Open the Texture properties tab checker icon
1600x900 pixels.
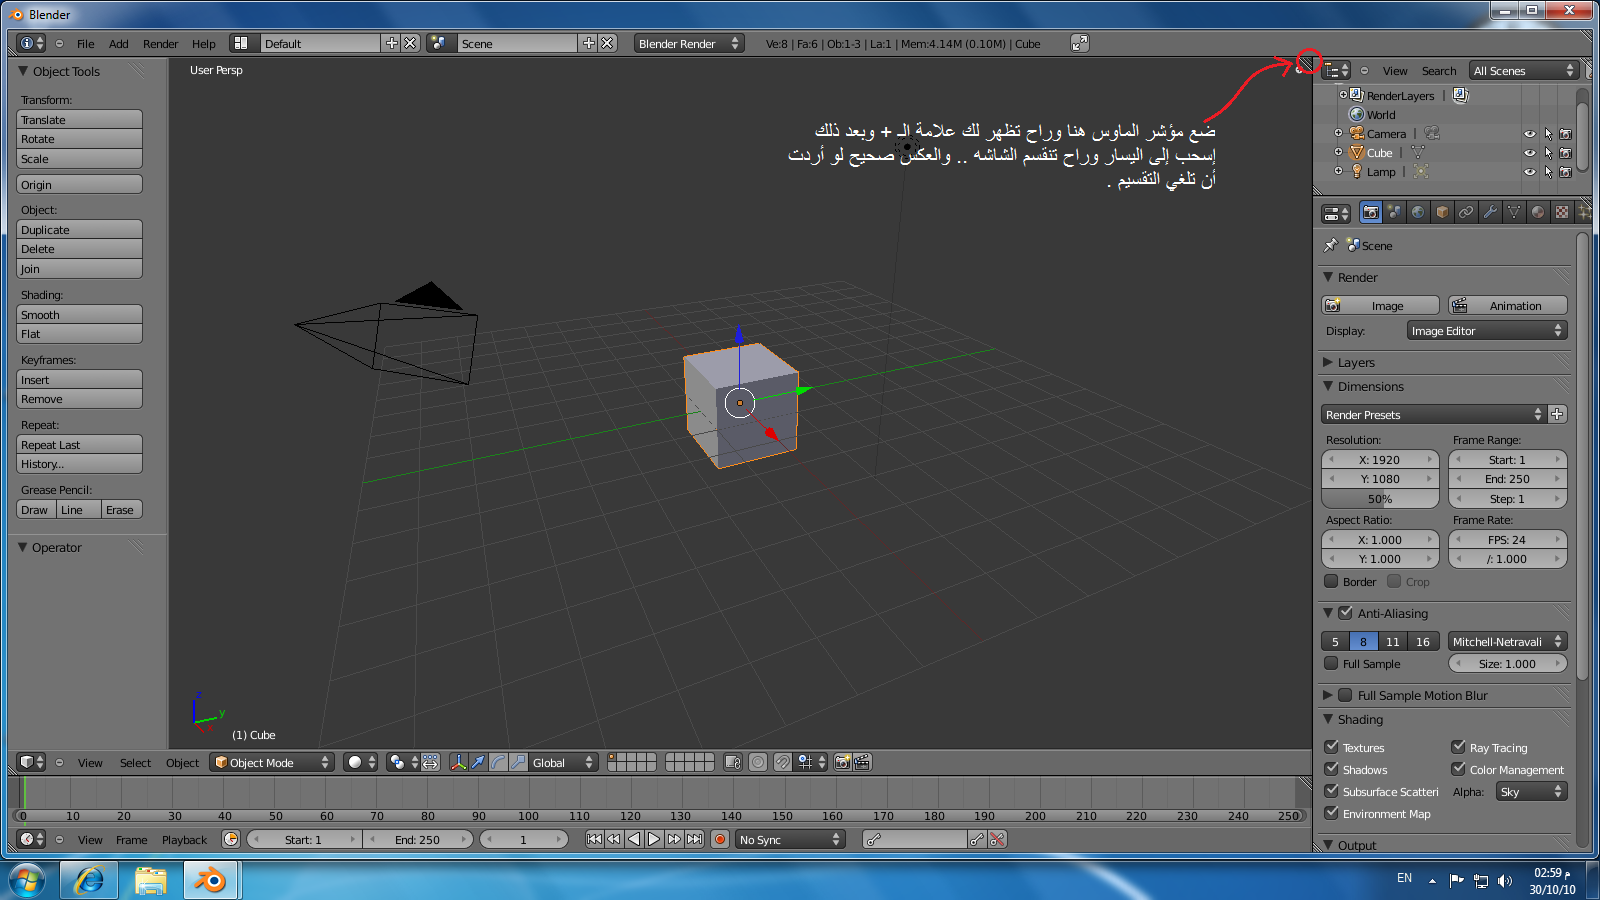(1562, 212)
